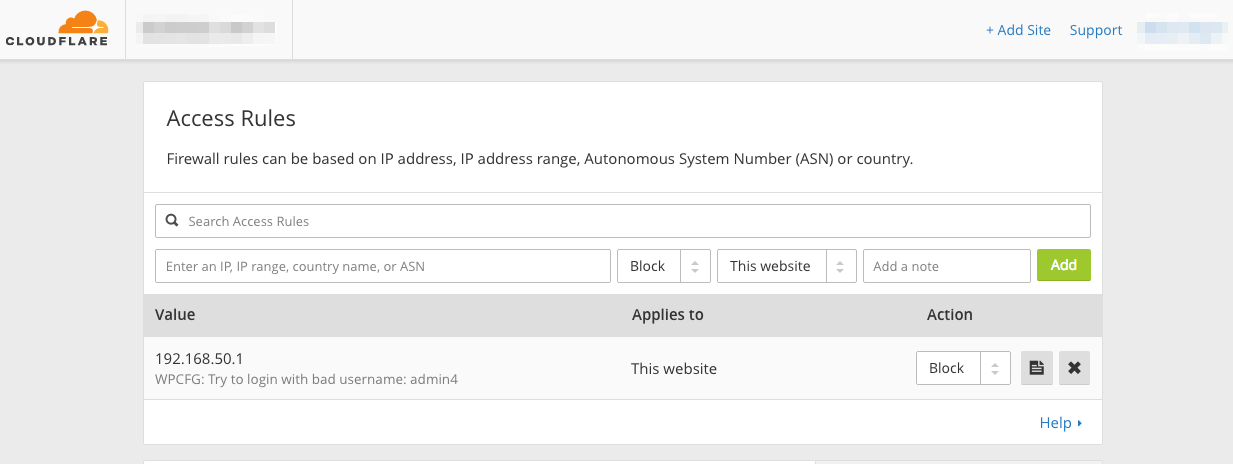Open the site selector beside the logo

[206, 30]
